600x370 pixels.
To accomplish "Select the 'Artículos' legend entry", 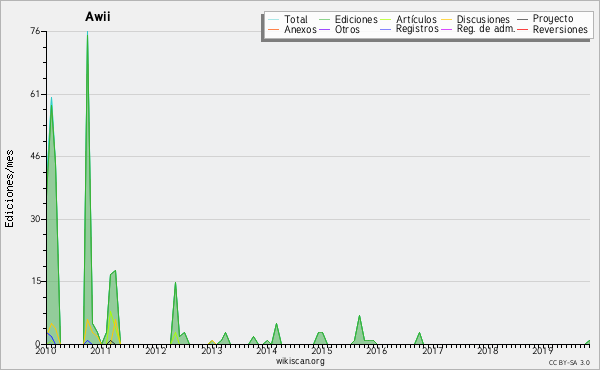I will [416, 19].
